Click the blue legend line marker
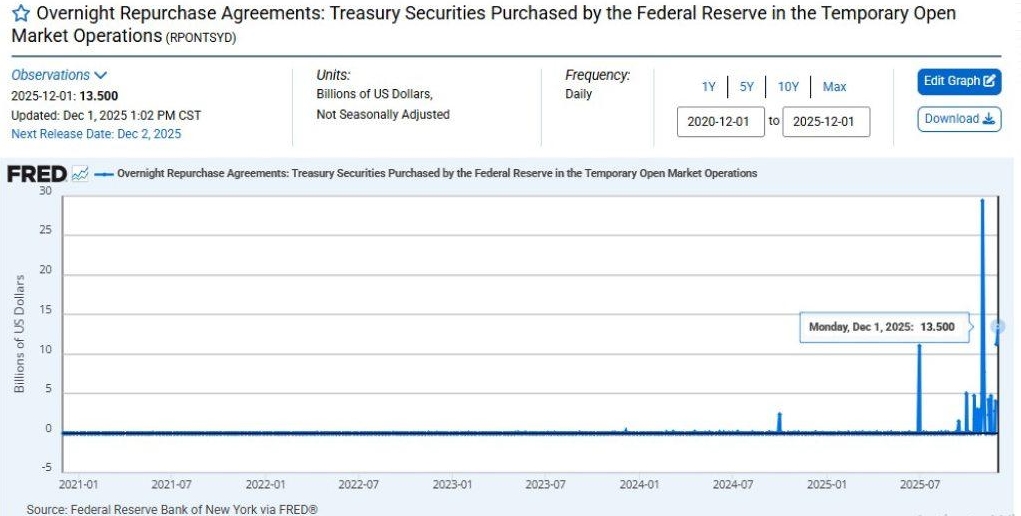This screenshot has height=516, width=1021. point(104,174)
